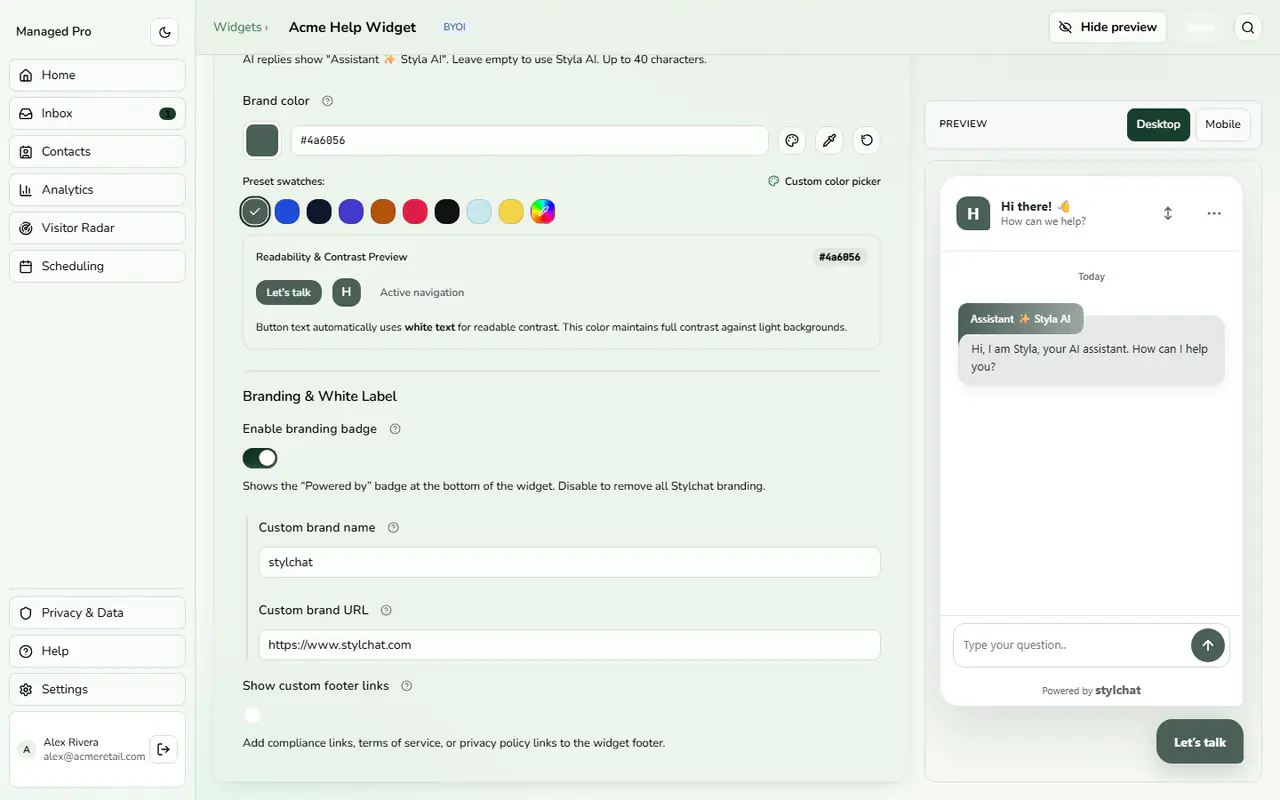
Task: Open Inbox in the sidebar
Action: (97, 113)
